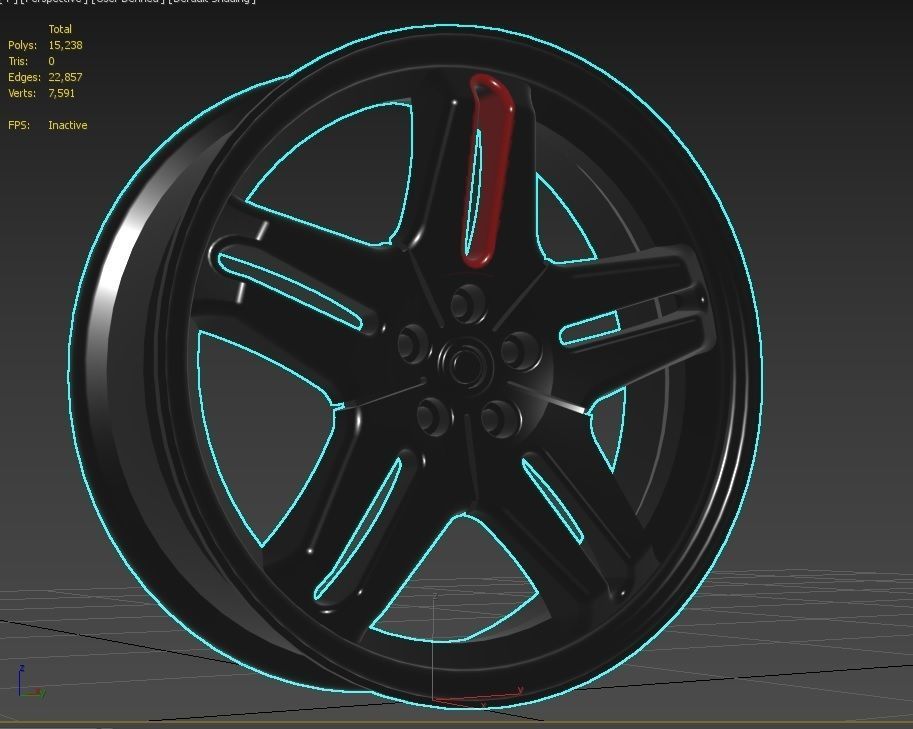This screenshot has height=729, width=913.
Task: Click the 'Total' statistics header
Action: click(x=60, y=29)
